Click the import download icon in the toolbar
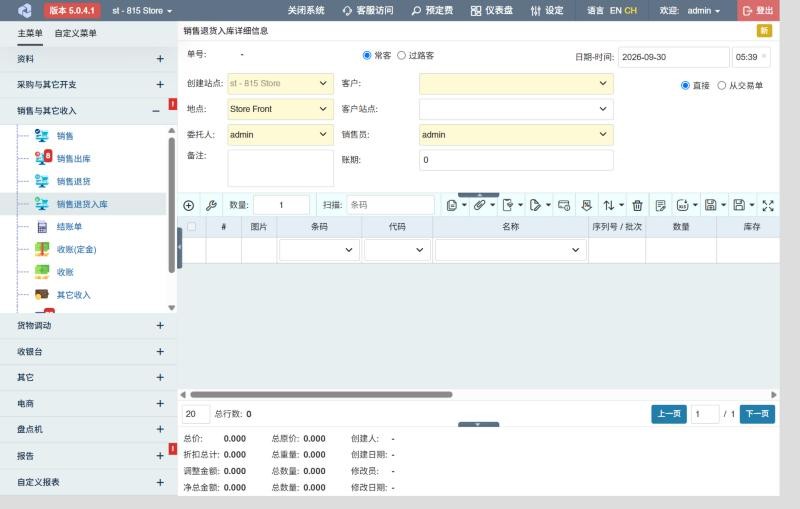 (x=587, y=205)
